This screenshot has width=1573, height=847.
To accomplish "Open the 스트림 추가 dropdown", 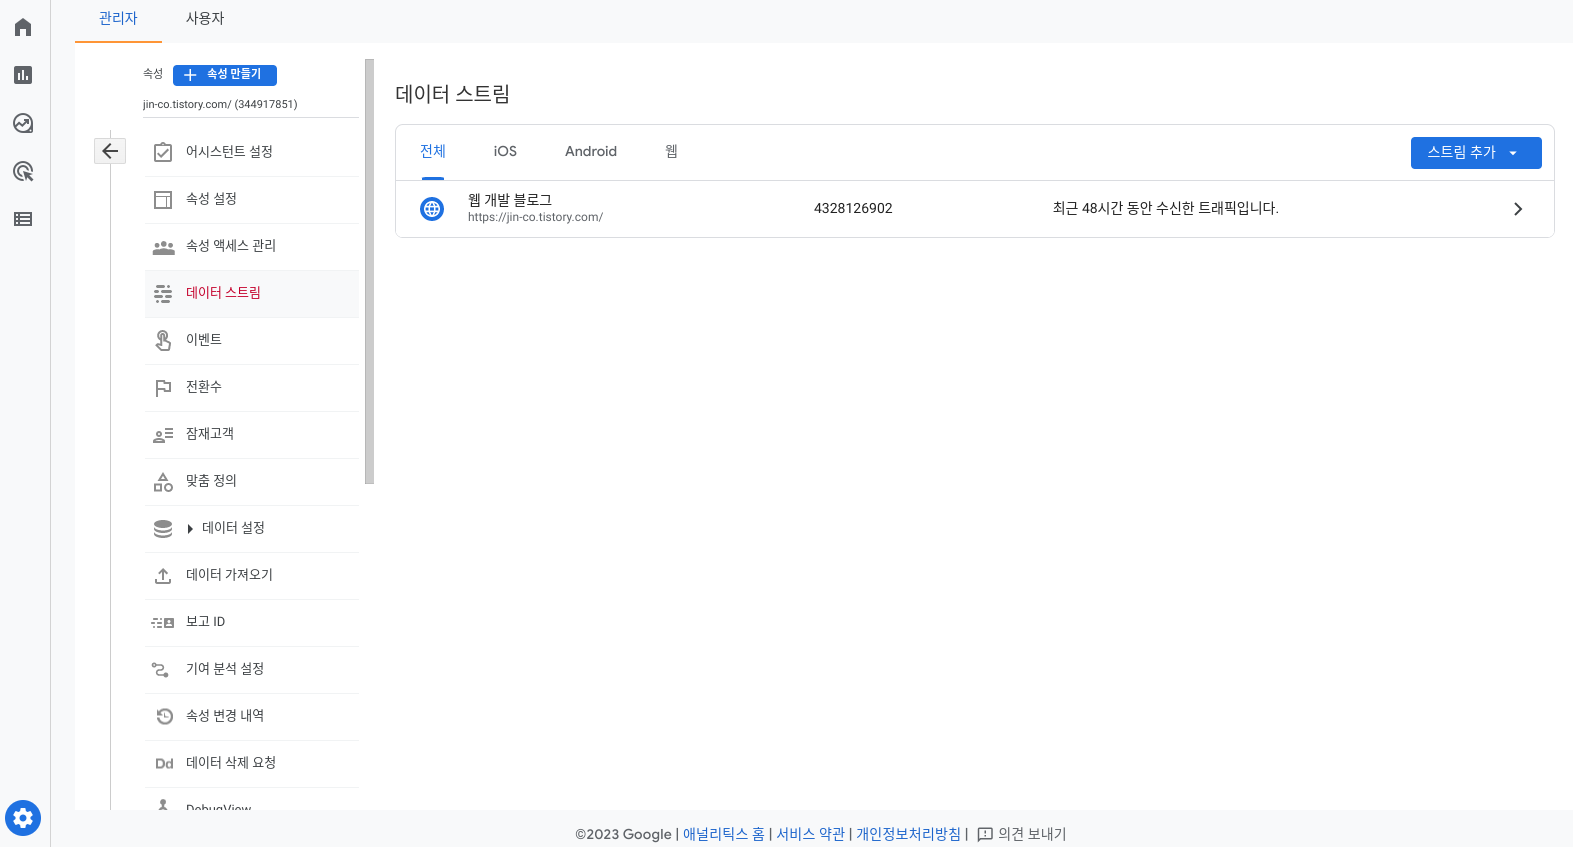I will click(x=1476, y=153).
